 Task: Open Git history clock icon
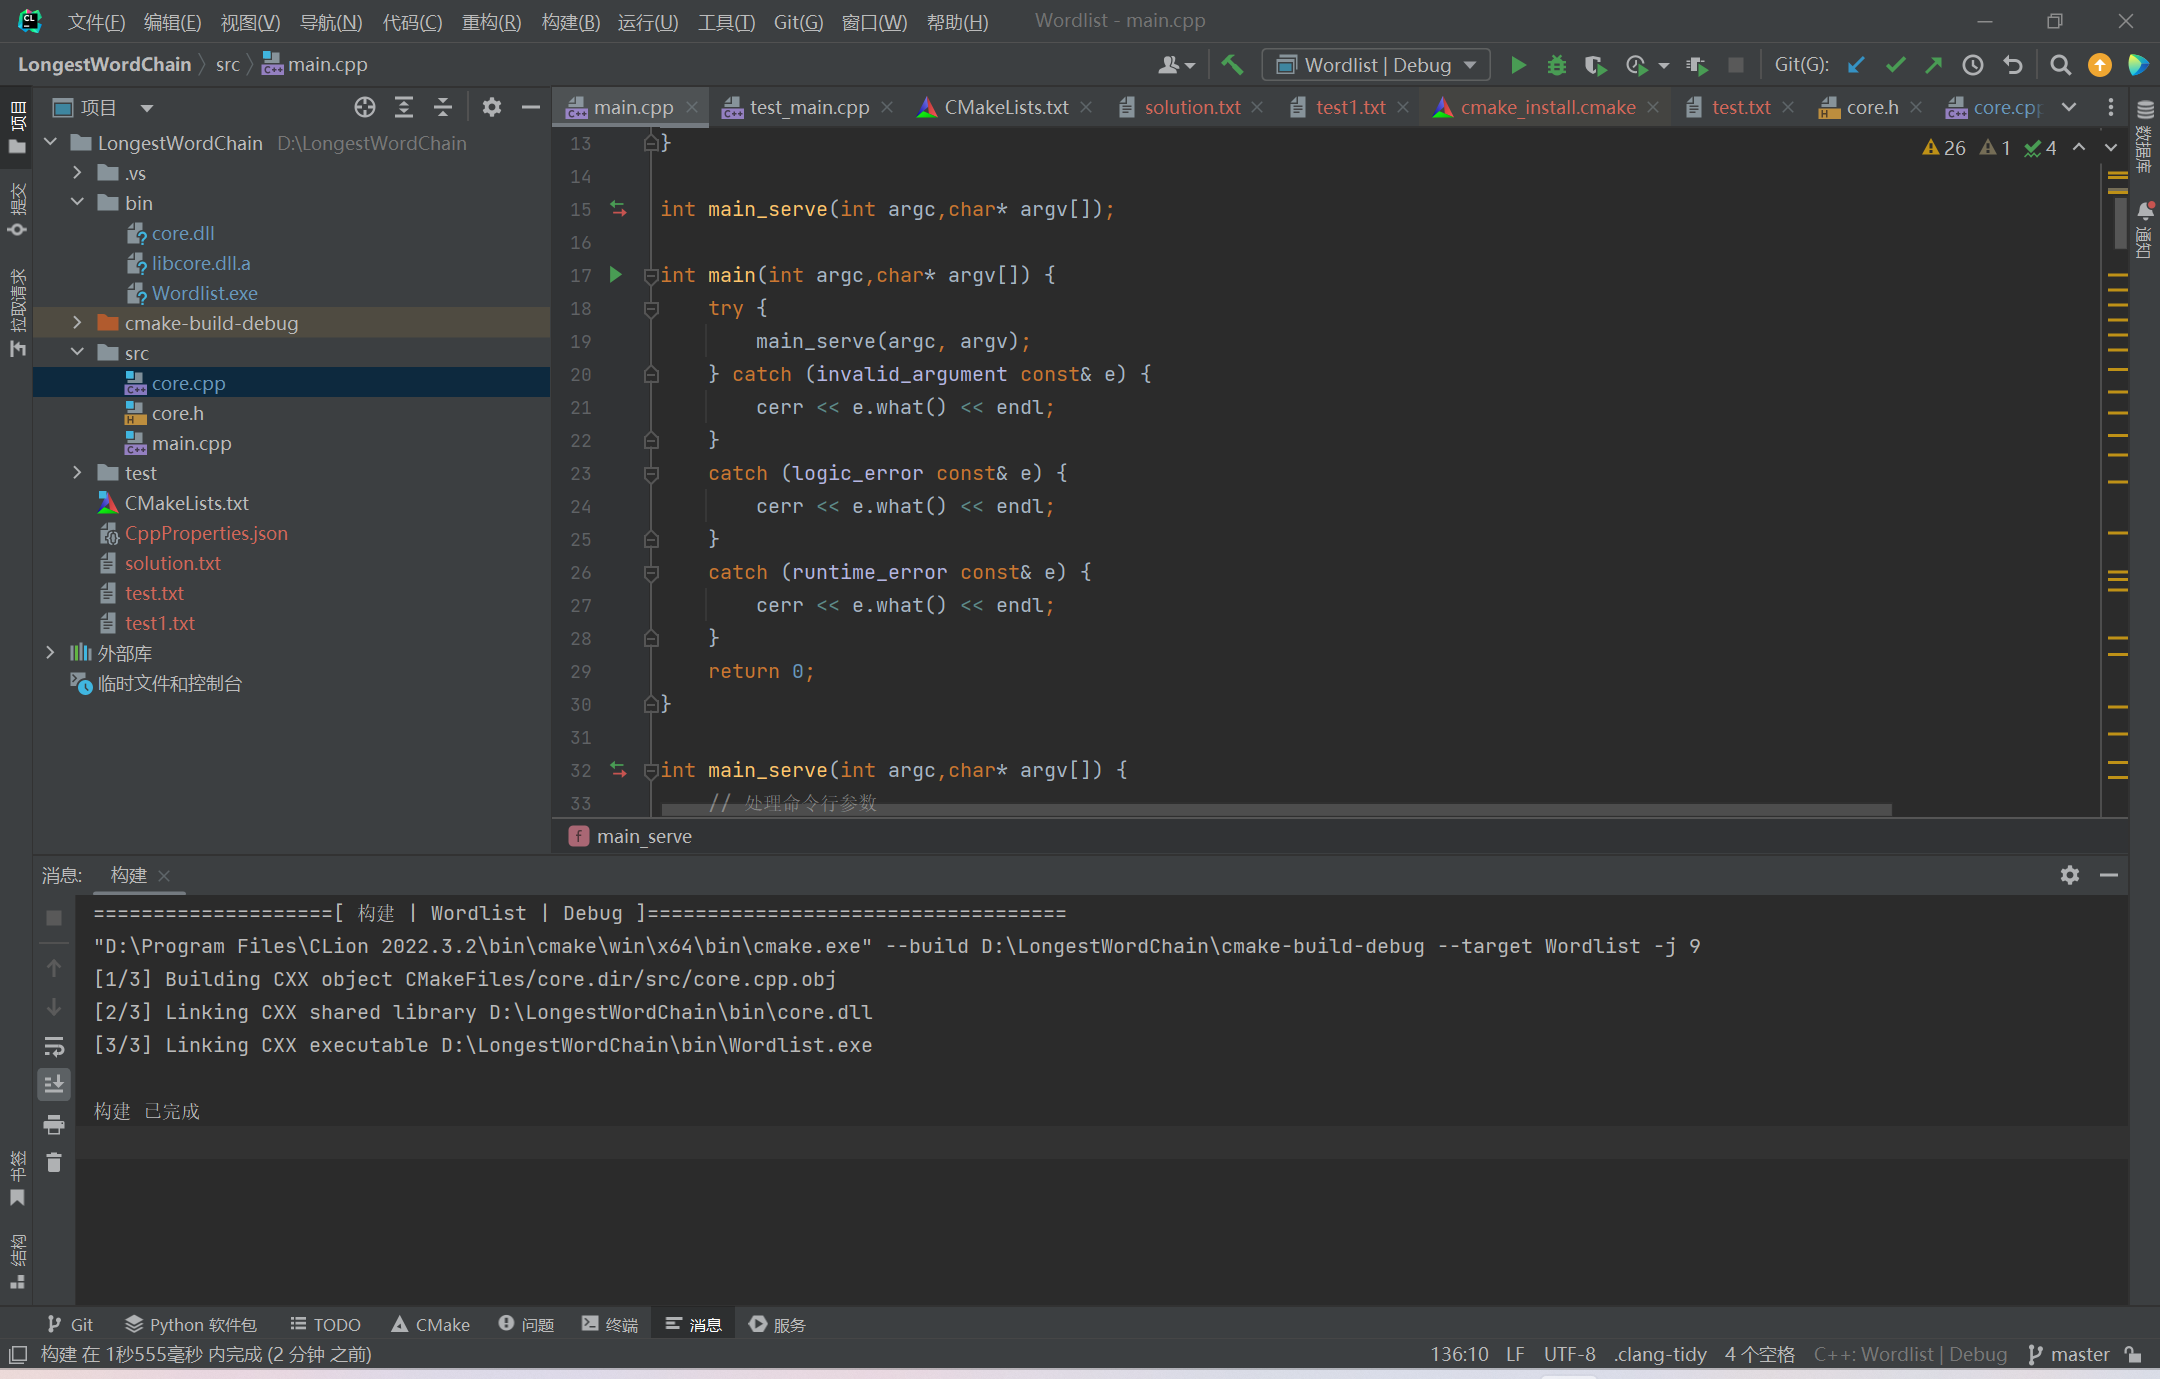click(x=1972, y=65)
